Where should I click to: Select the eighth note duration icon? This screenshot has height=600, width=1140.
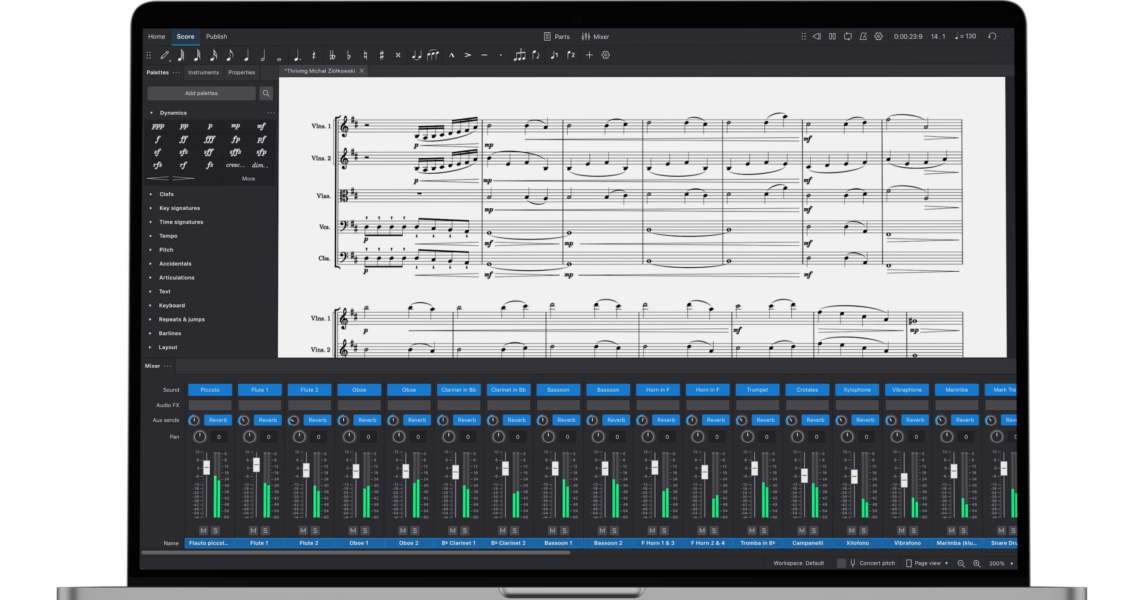(228, 55)
